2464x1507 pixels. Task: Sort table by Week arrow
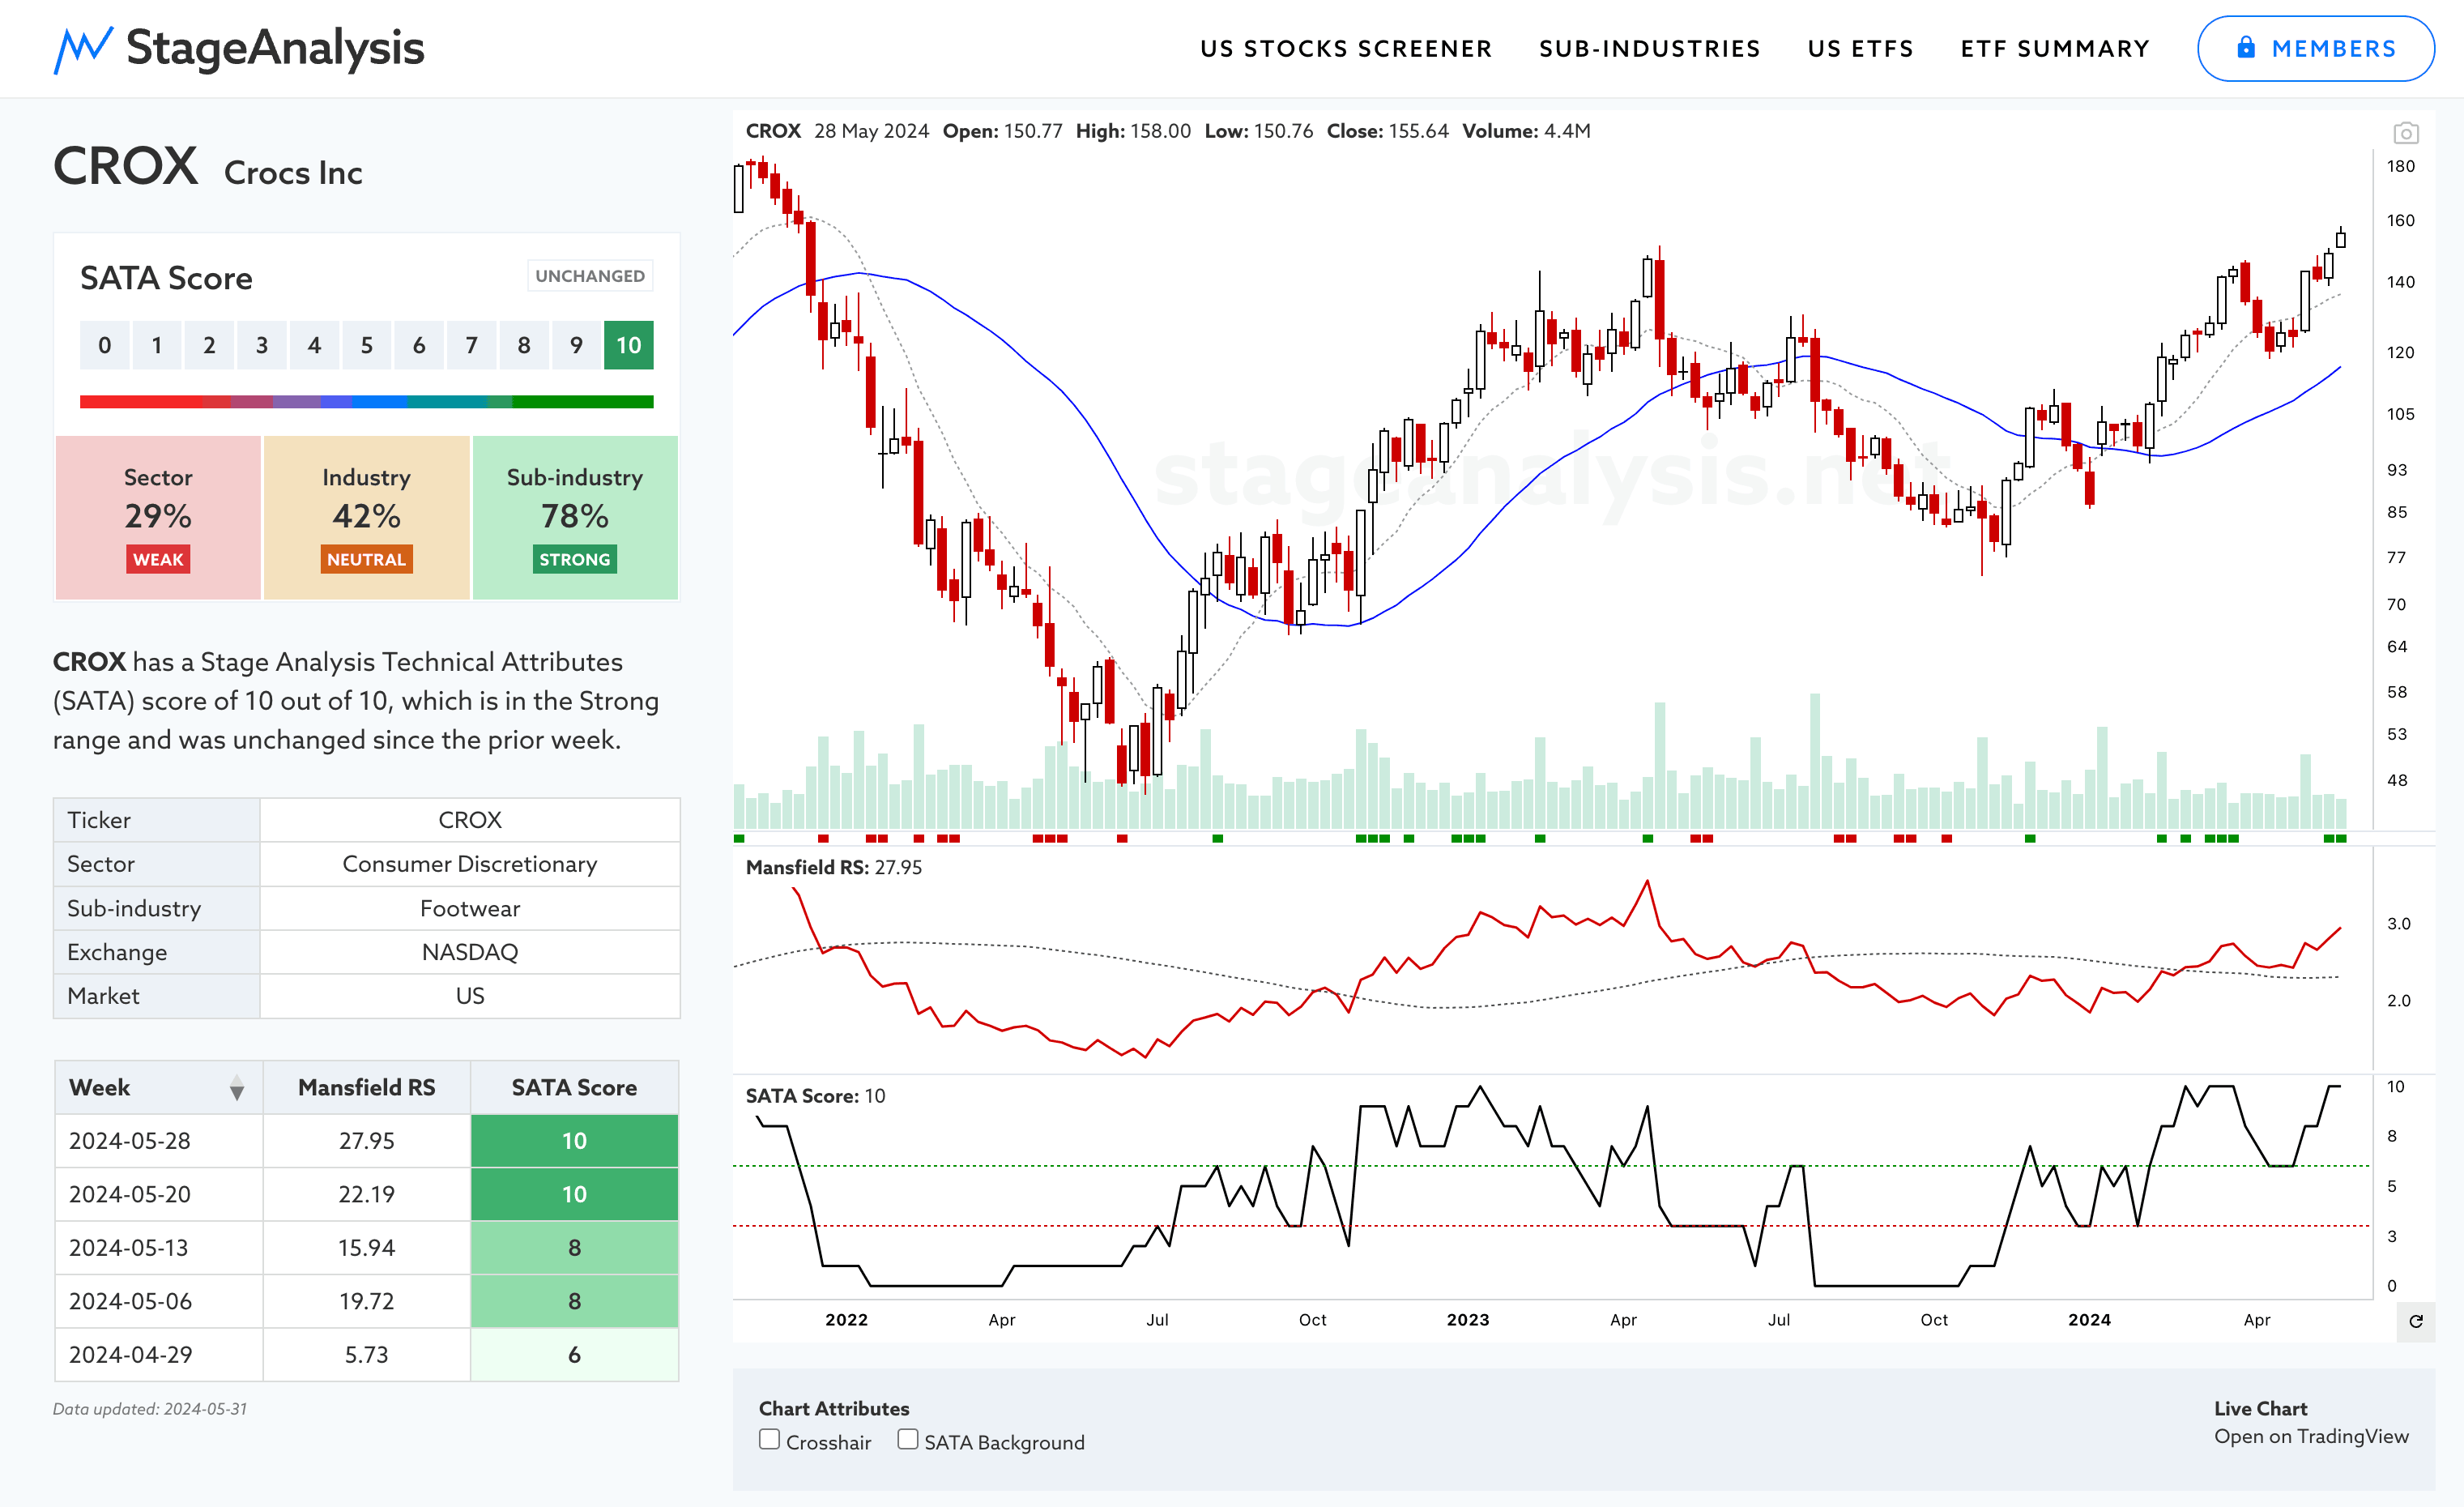(237, 1088)
